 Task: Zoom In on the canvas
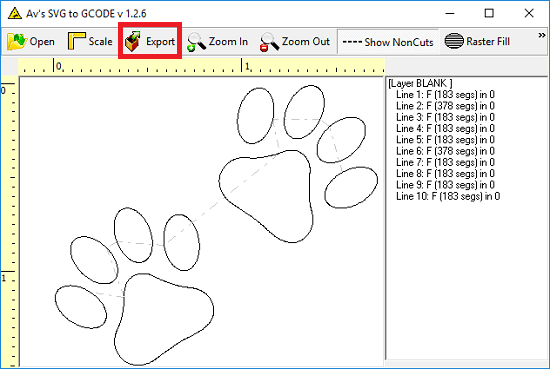click(x=217, y=41)
